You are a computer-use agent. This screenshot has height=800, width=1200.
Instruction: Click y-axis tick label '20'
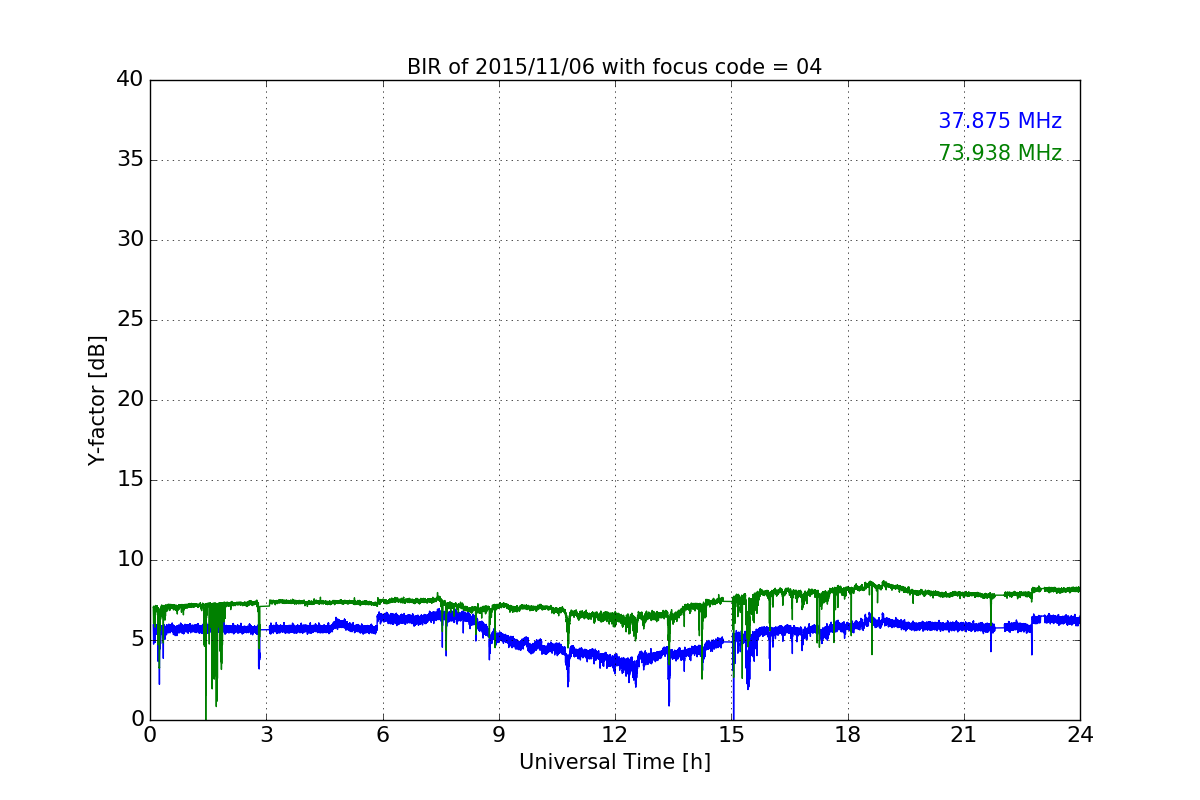pos(130,400)
